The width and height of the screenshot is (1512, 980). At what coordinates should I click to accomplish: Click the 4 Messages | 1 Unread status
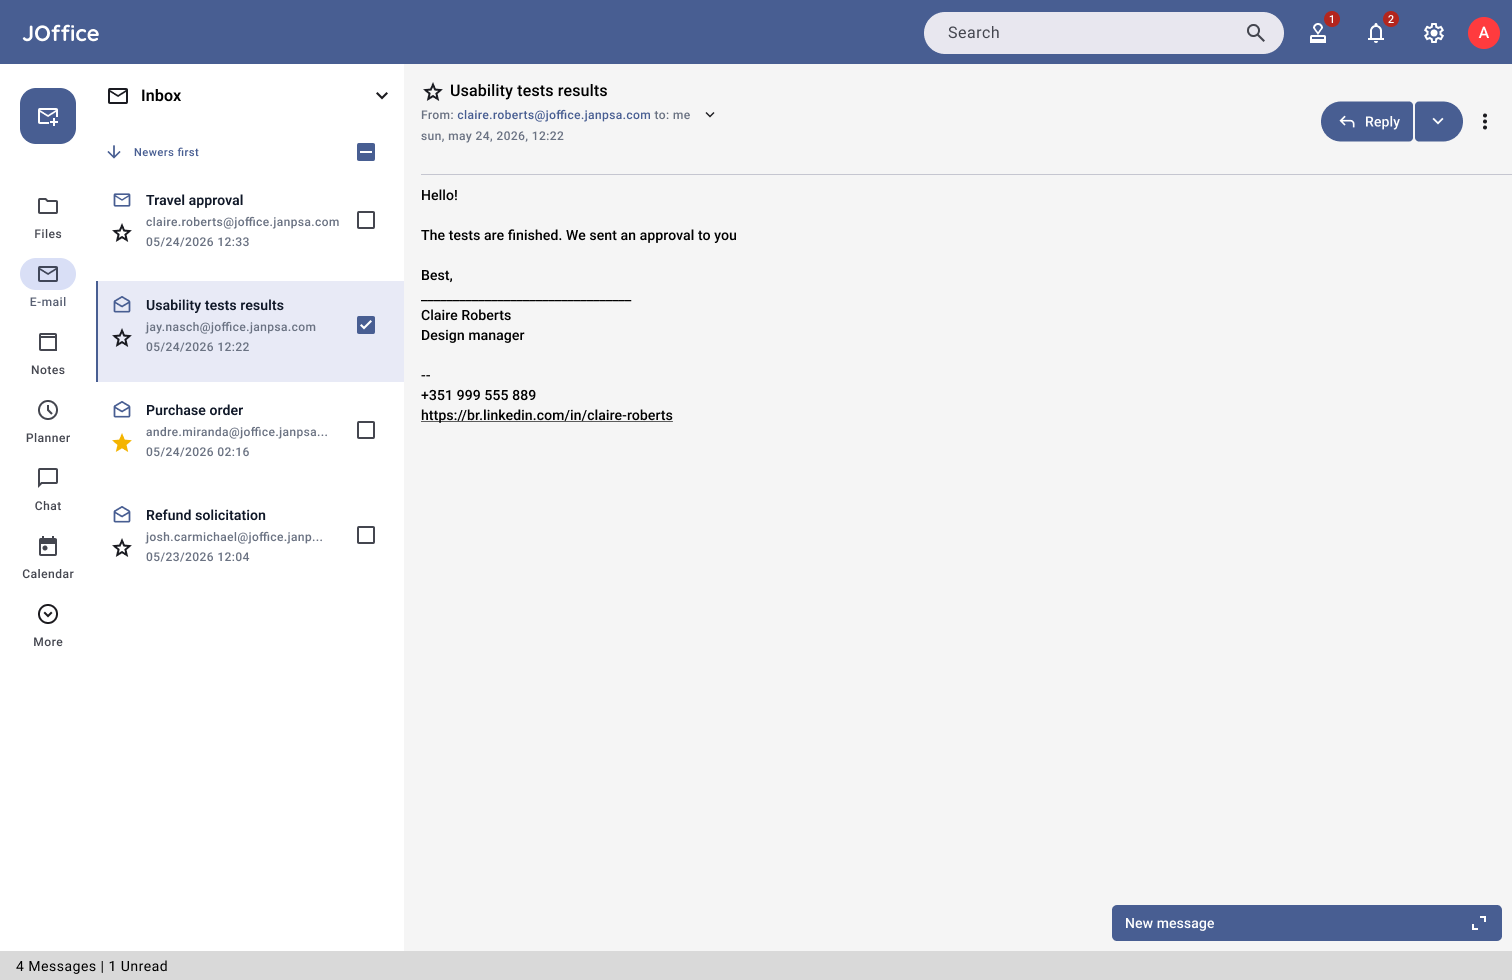(x=92, y=966)
